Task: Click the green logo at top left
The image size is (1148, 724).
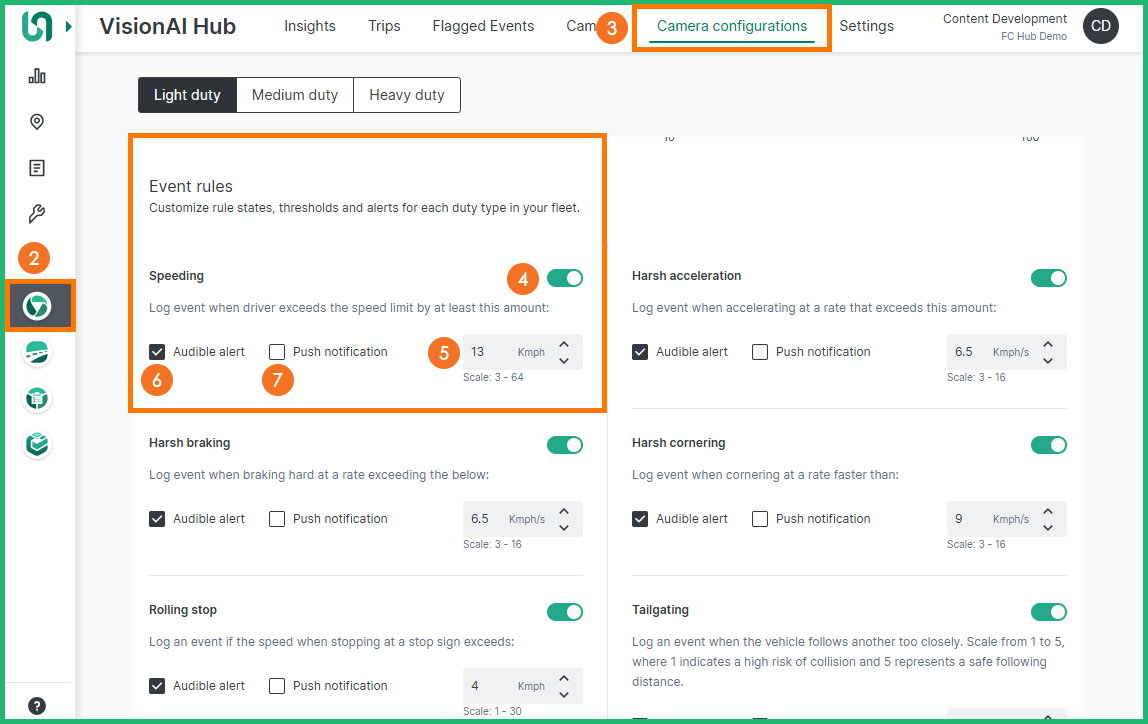Action: [37, 27]
